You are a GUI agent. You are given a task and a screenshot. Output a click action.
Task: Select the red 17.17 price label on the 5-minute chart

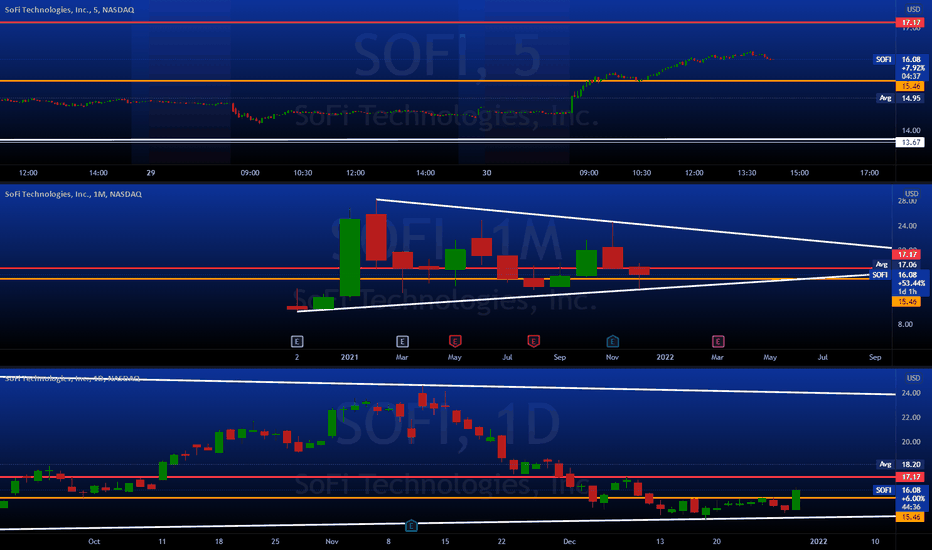(911, 23)
